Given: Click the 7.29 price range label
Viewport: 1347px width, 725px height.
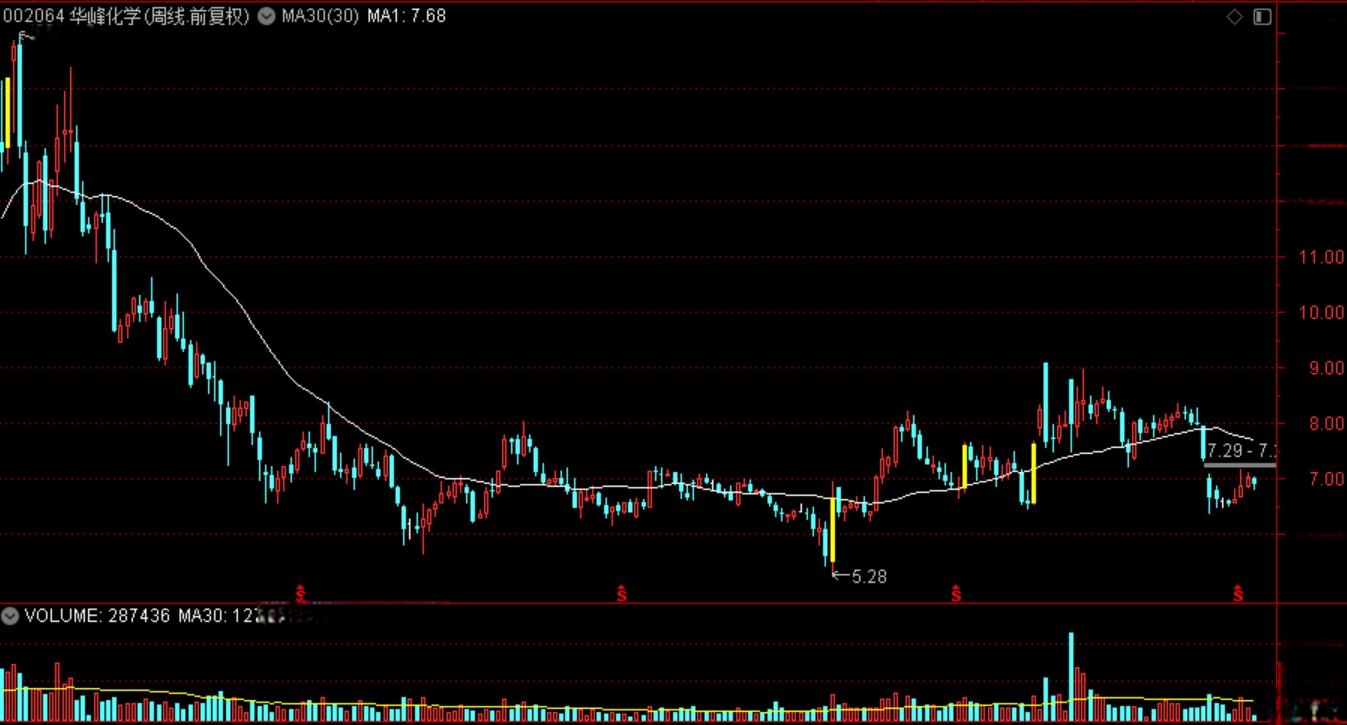Looking at the screenshot, I should (1241, 451).
